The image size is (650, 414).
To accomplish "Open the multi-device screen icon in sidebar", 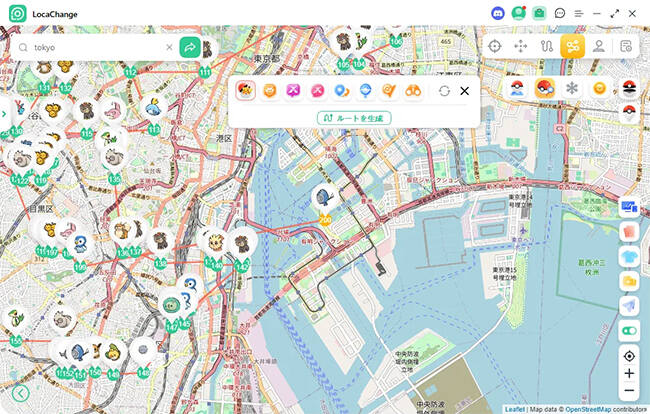I will pos(629,206).
